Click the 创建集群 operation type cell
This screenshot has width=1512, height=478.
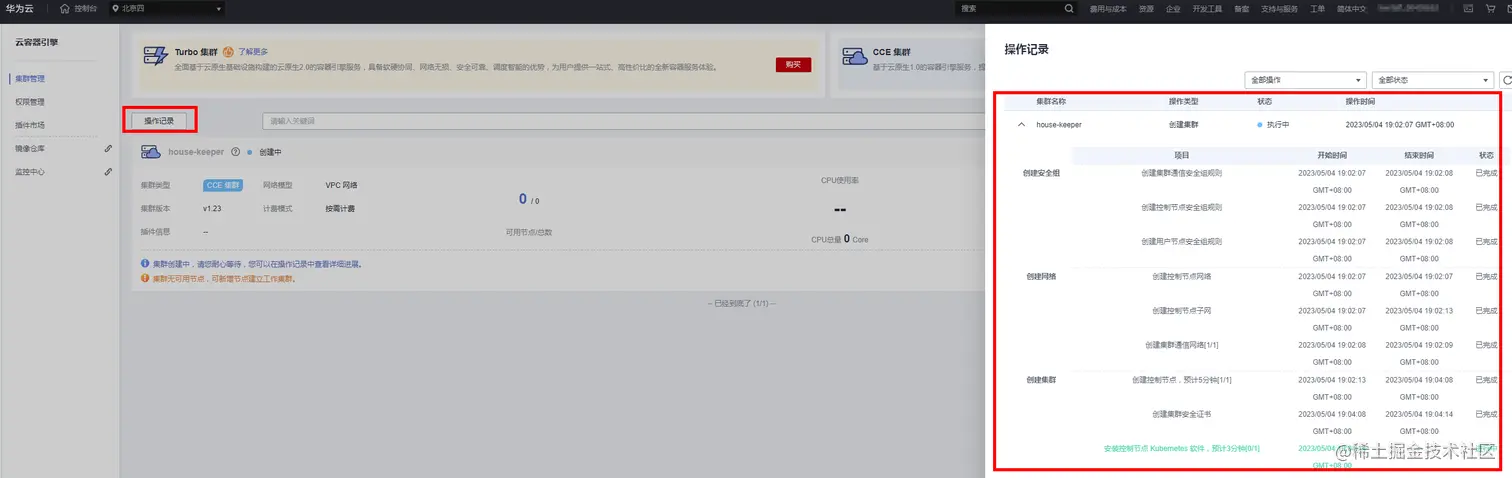tap(1183, 125)
